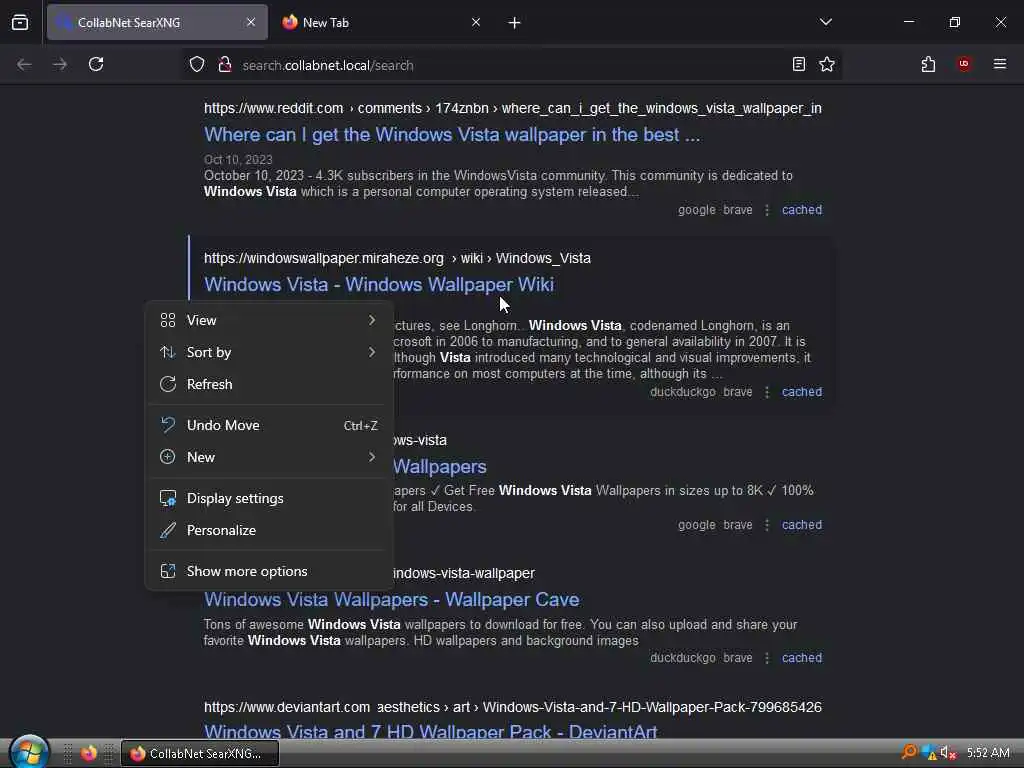The height and width of the screenshot is (768, 1024).
Task: Open cached version of third Wallpapers result
Action: tap(802, 525)
